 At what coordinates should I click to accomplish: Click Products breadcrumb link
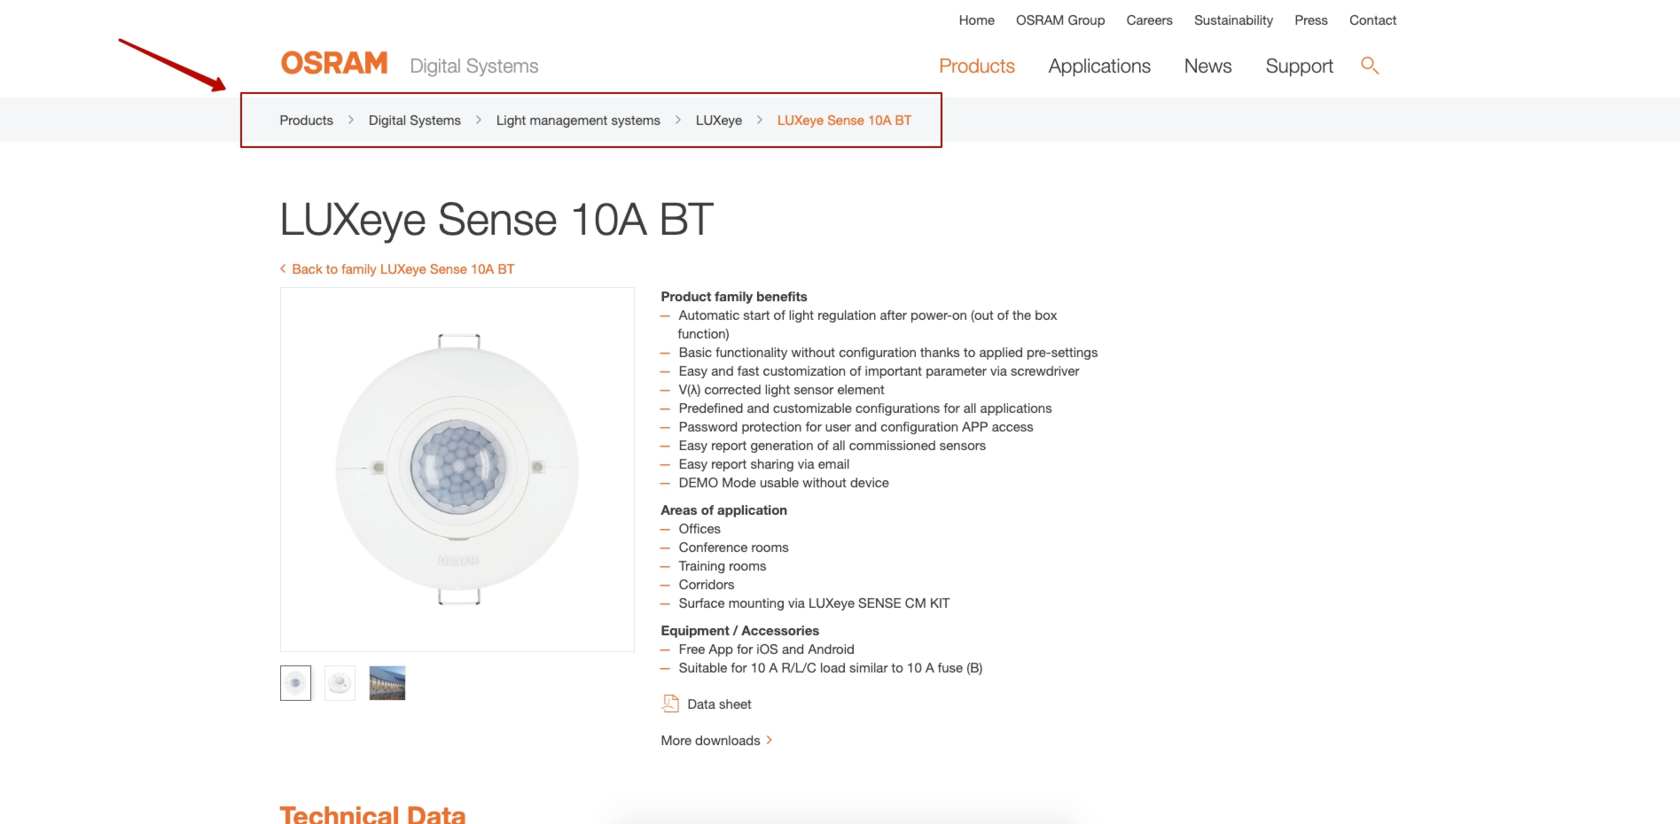[306, 120]
